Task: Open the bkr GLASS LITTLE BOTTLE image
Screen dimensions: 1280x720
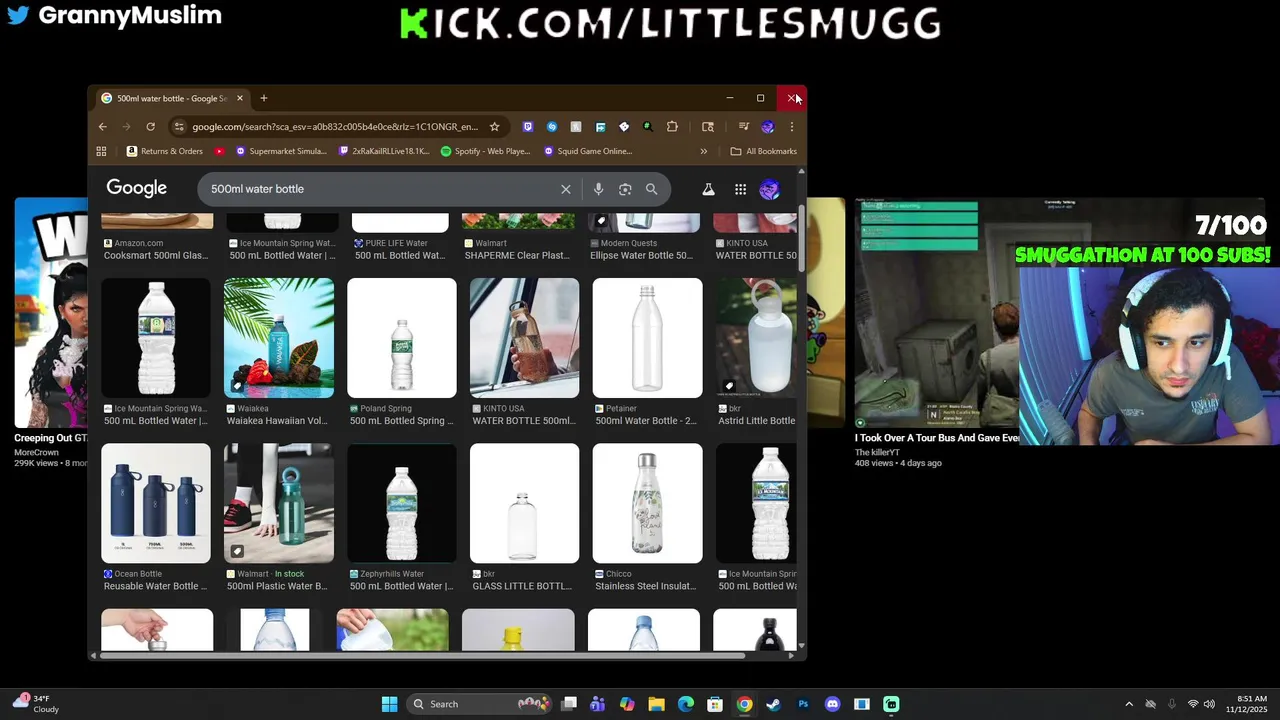Action: pos(524,503)
